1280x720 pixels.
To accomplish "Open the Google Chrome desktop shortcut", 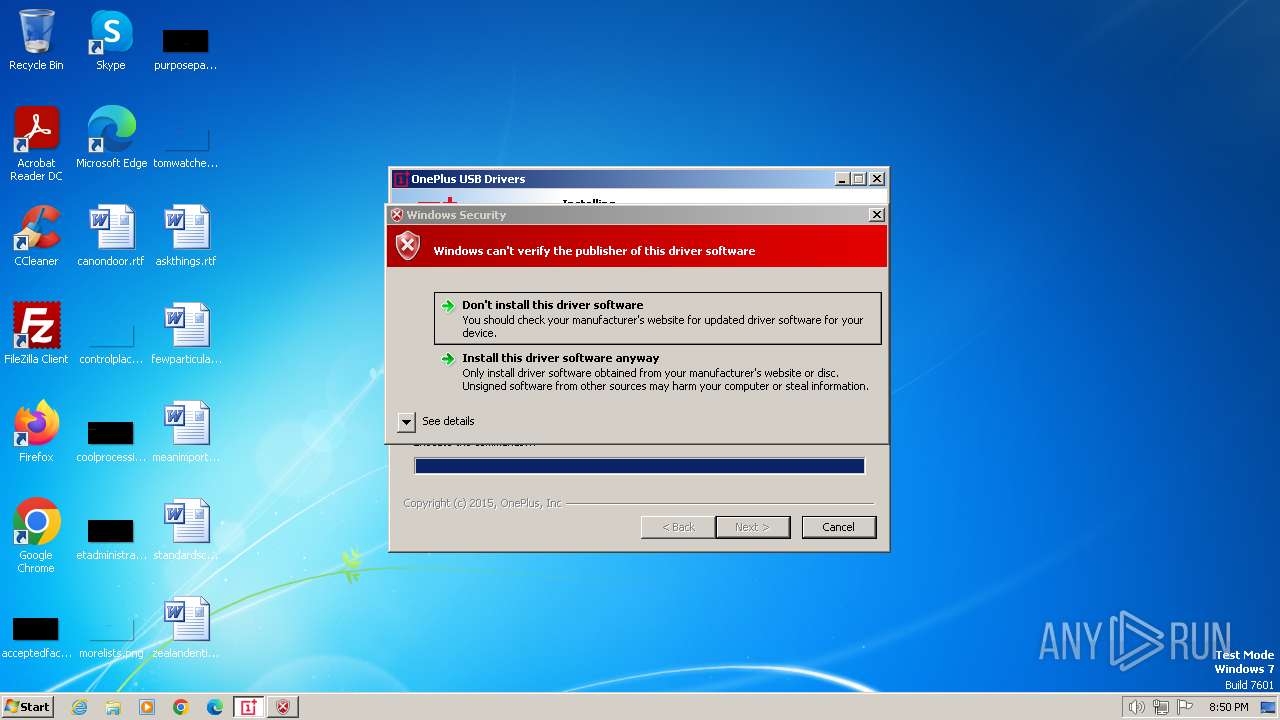I will 36,536.
